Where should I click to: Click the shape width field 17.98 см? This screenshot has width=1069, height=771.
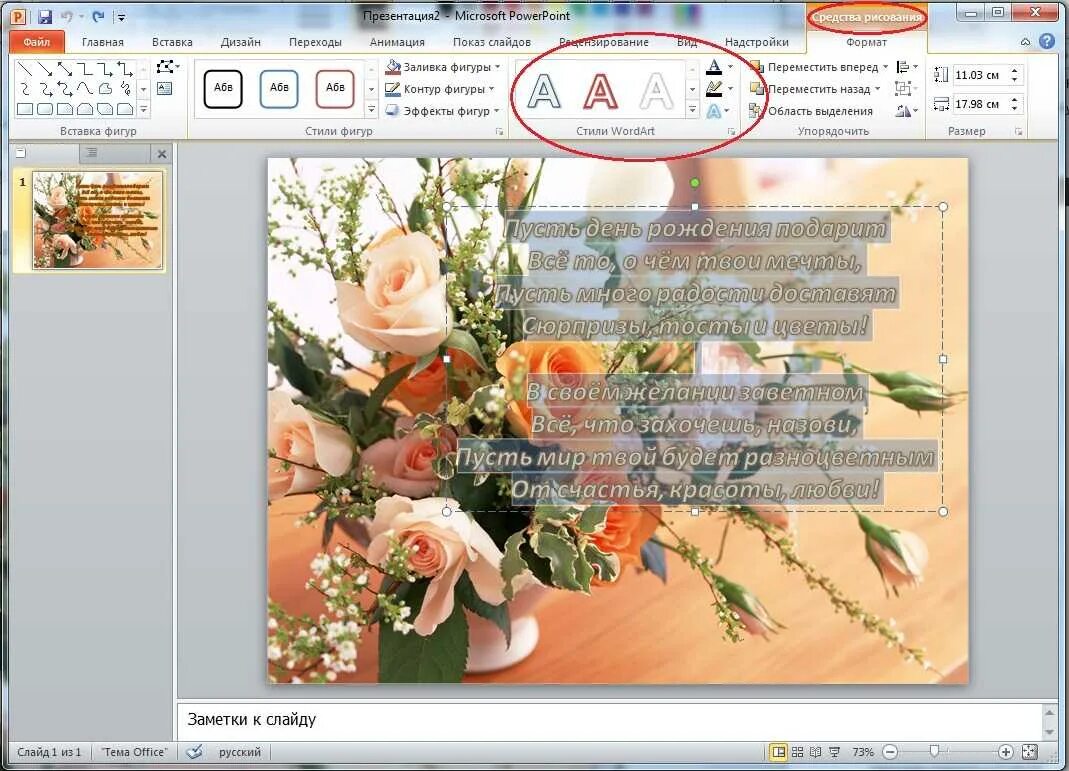[979, 104]
